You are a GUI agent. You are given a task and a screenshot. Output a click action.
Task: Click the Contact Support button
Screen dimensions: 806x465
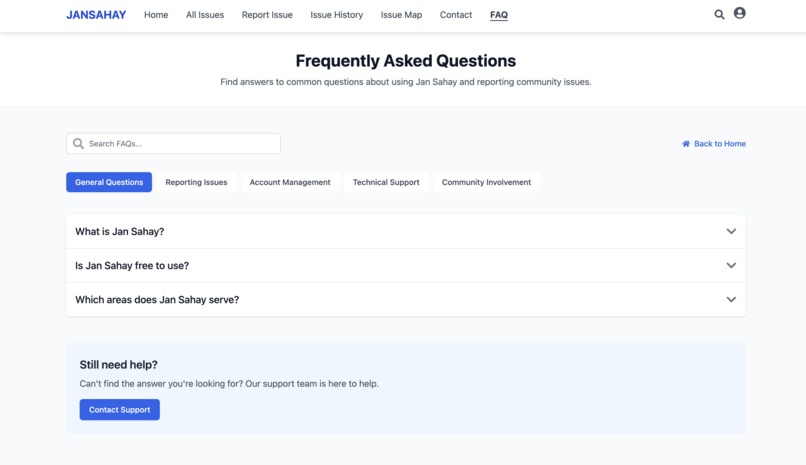click(120, 410)
